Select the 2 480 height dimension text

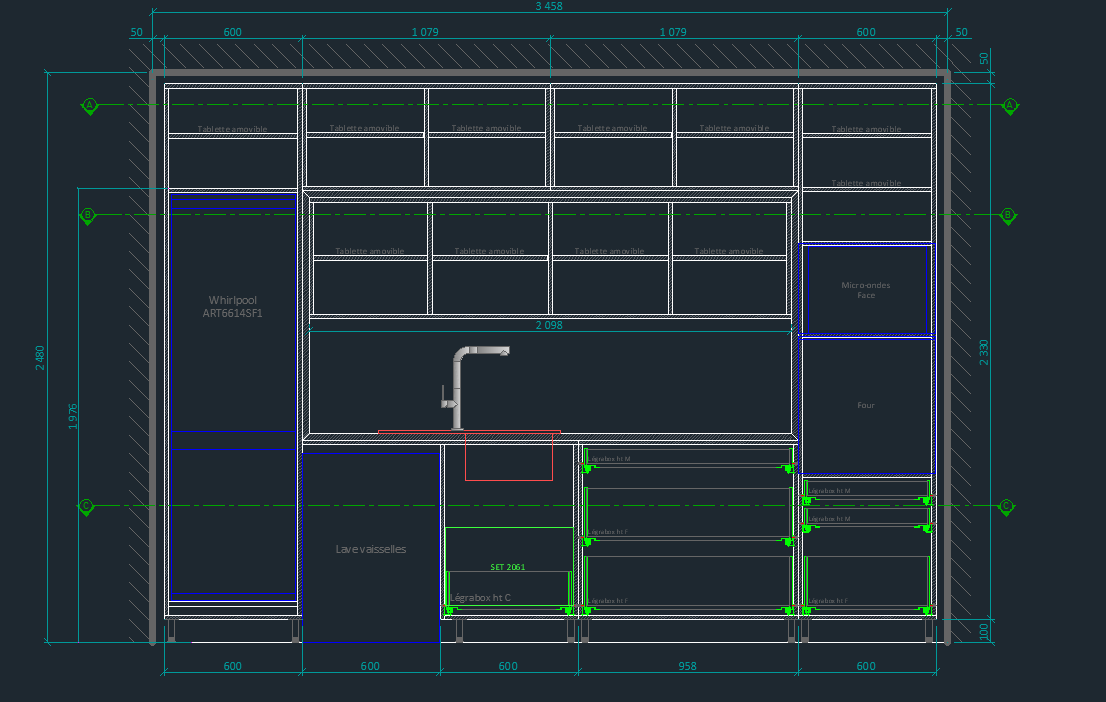click(40, 358)
